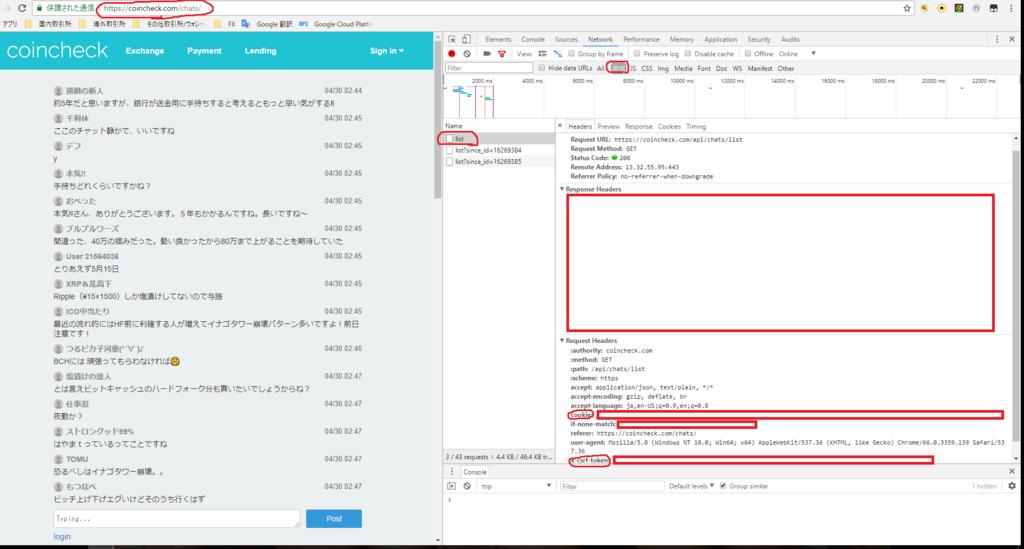This screenshot has width=1024, height=549.
Task: Follow the login link below chat input
Action: pyautogui.click(x=62, y=537)
